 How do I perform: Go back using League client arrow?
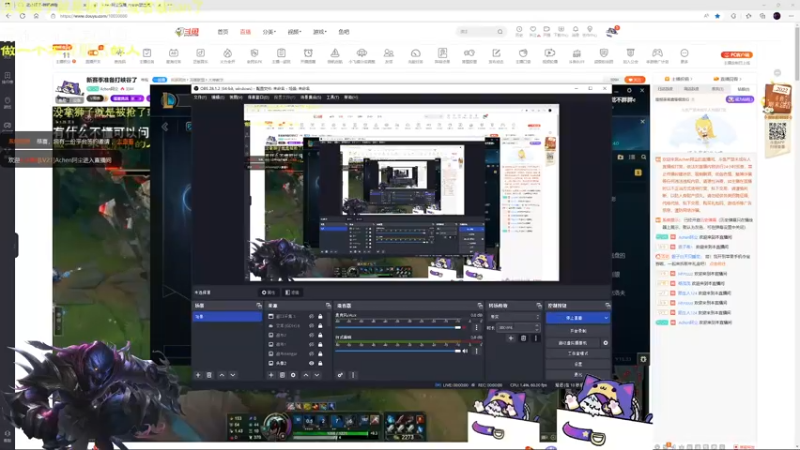(165, 126)
